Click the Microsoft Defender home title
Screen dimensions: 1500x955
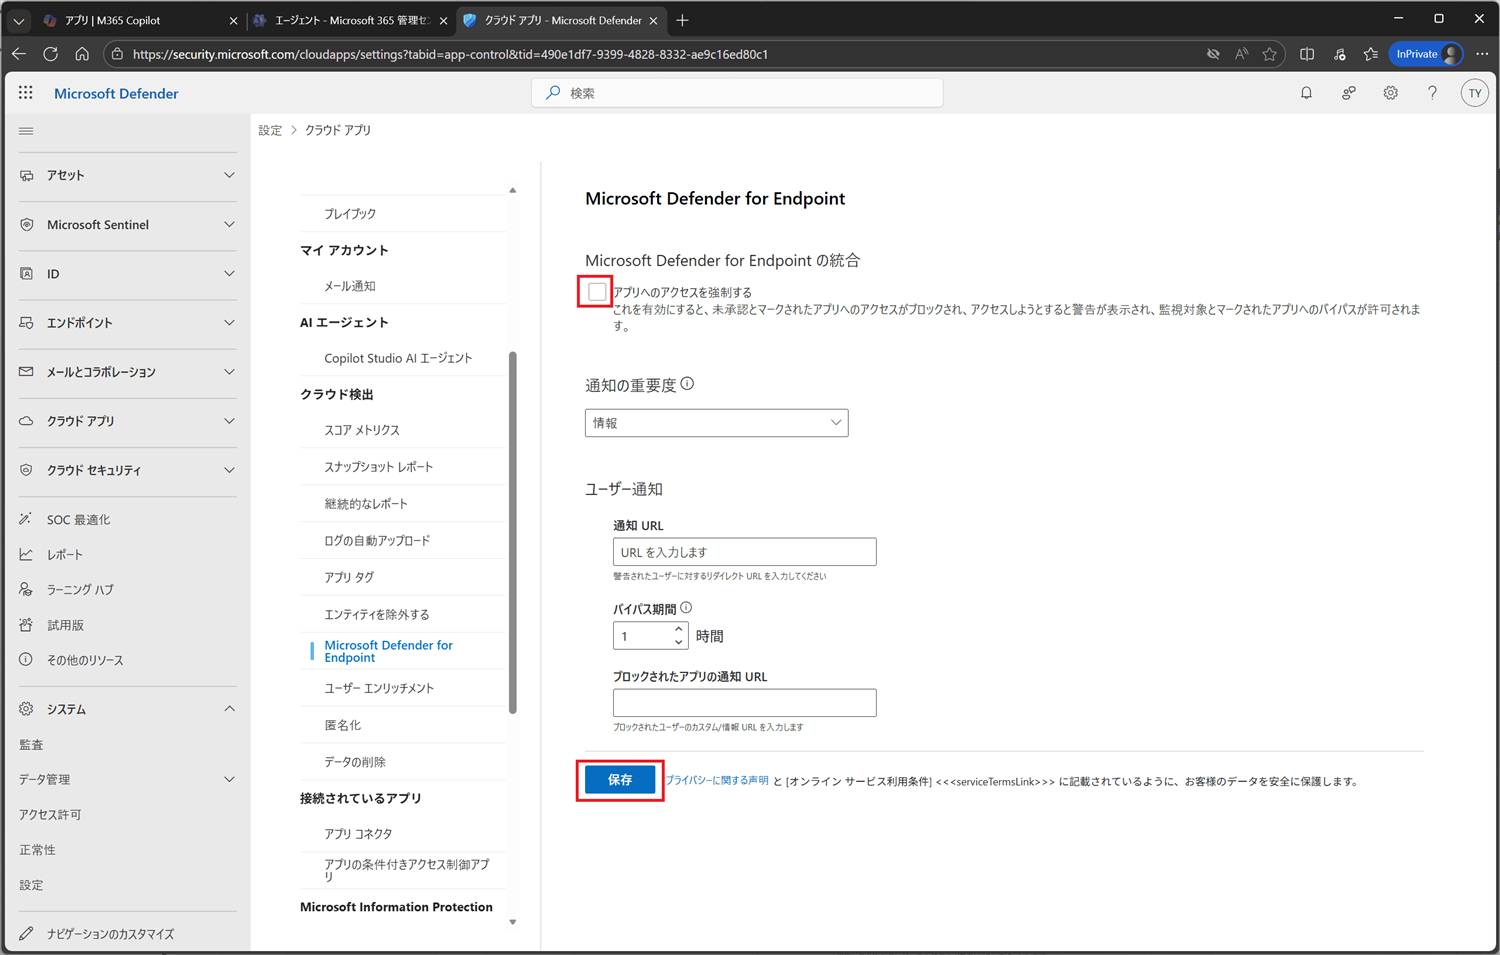pyautogui.click(x=116, y=93)
